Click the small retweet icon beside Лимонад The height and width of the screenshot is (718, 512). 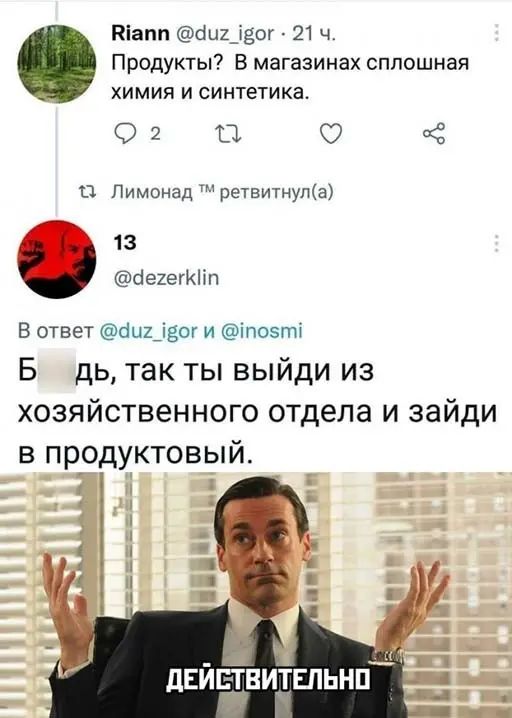tap(87, 192)
